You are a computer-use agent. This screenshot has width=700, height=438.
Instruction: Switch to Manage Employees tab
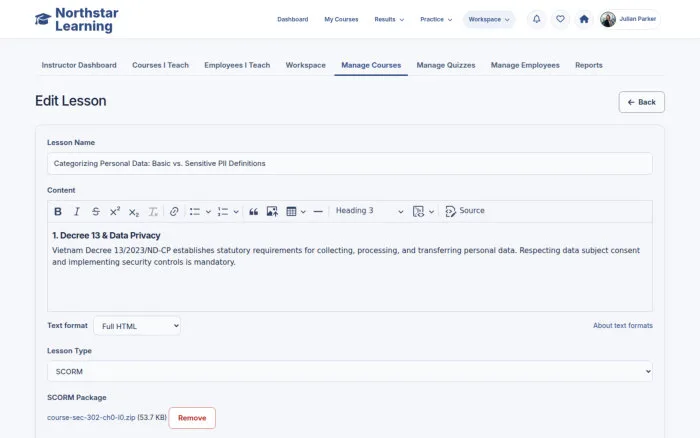525,65
